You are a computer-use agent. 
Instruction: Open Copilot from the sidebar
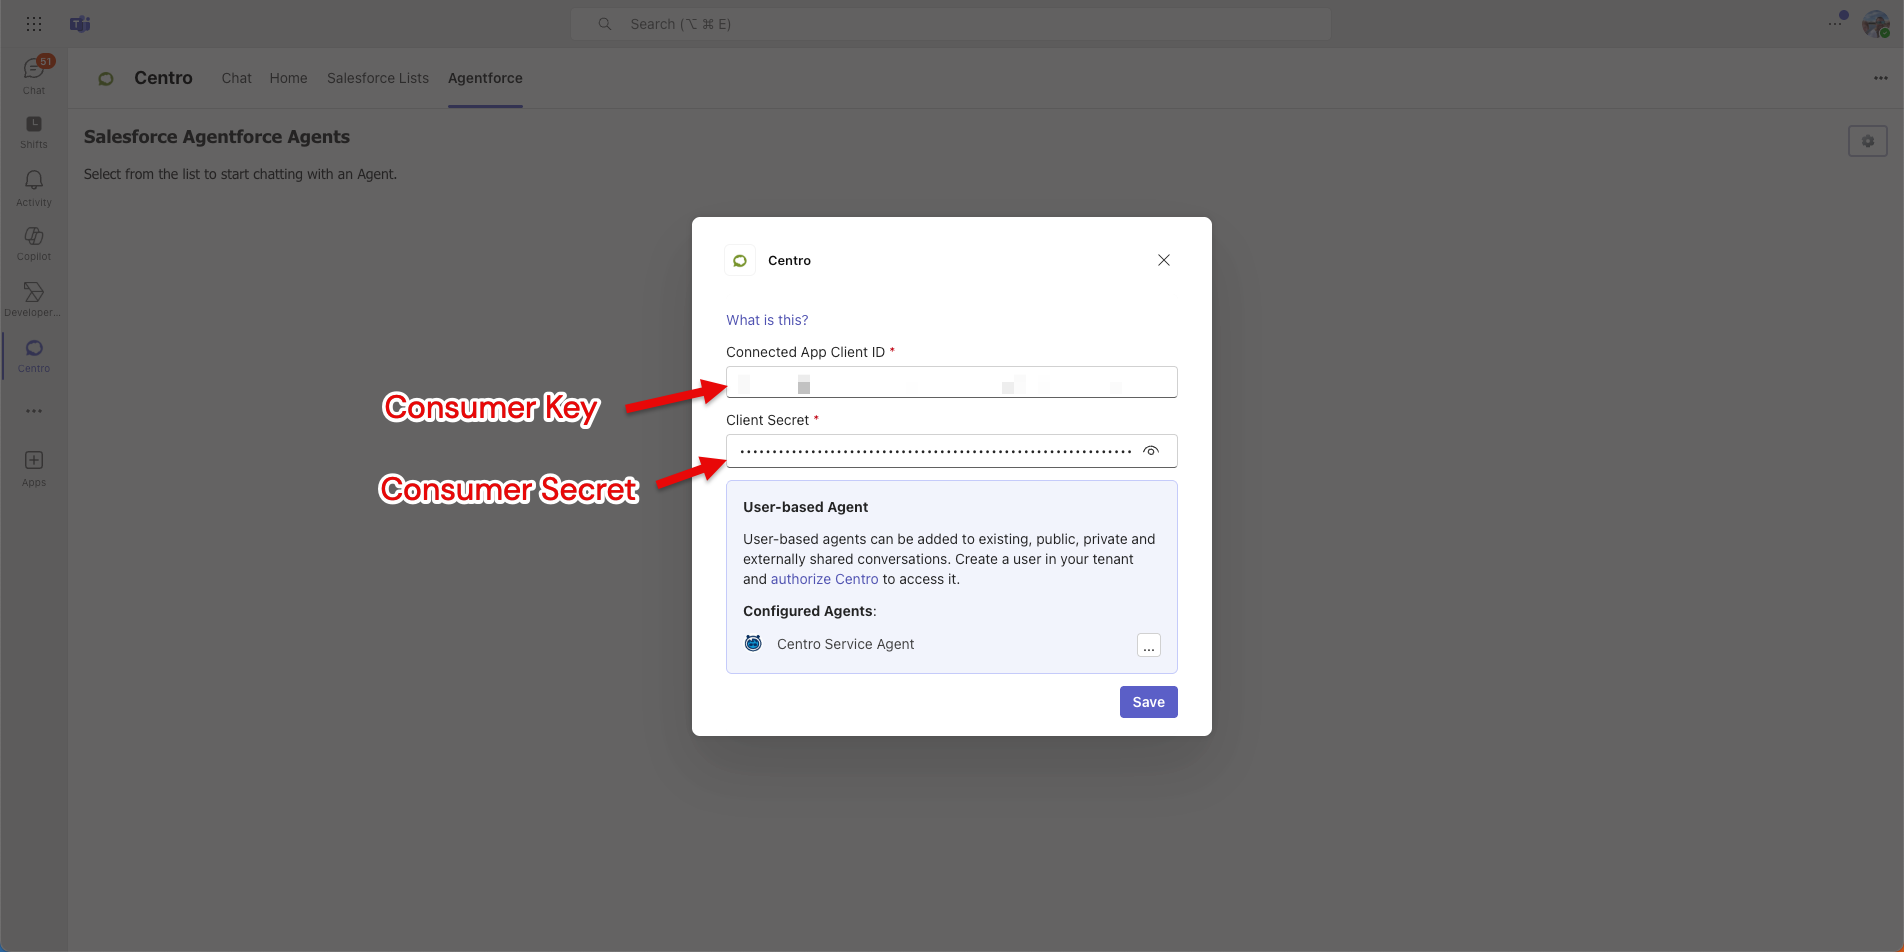tap(34, 242)
